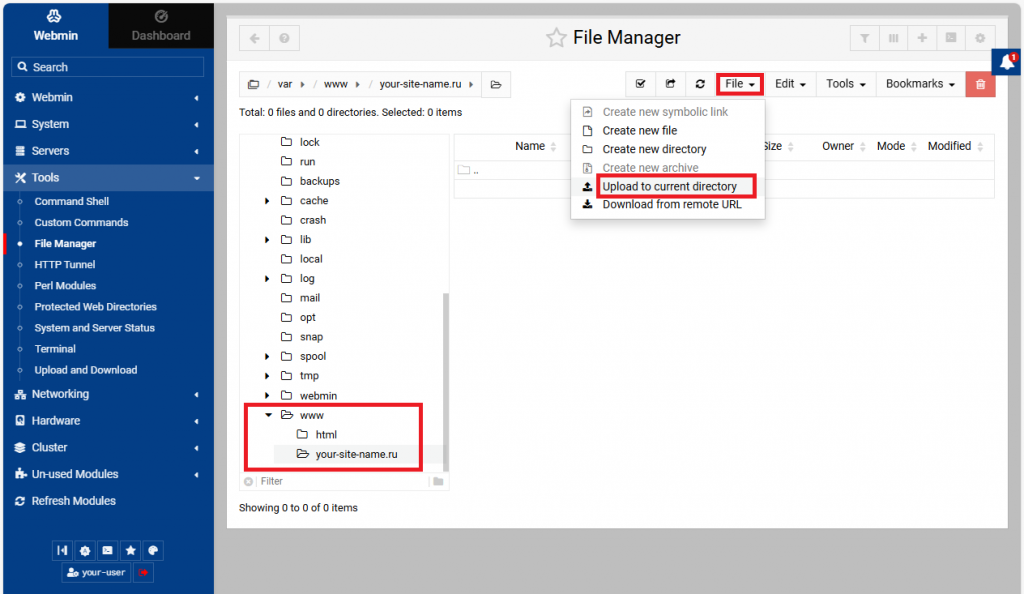Viewport: 1024px width, 594px height.
Task: Star the File Manager page title
Action: 556,38
